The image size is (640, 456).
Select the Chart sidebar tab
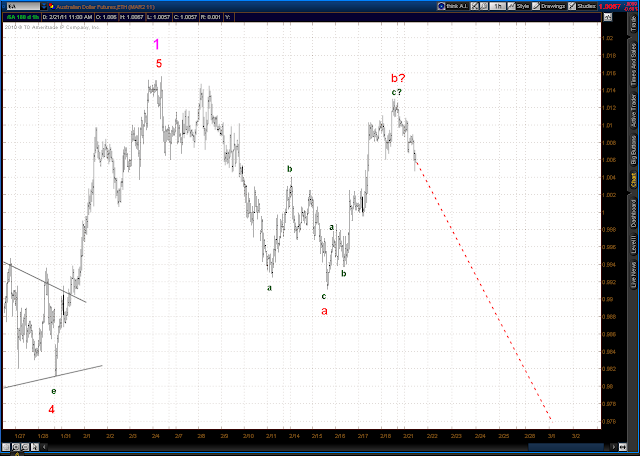(x=633, y=179)
